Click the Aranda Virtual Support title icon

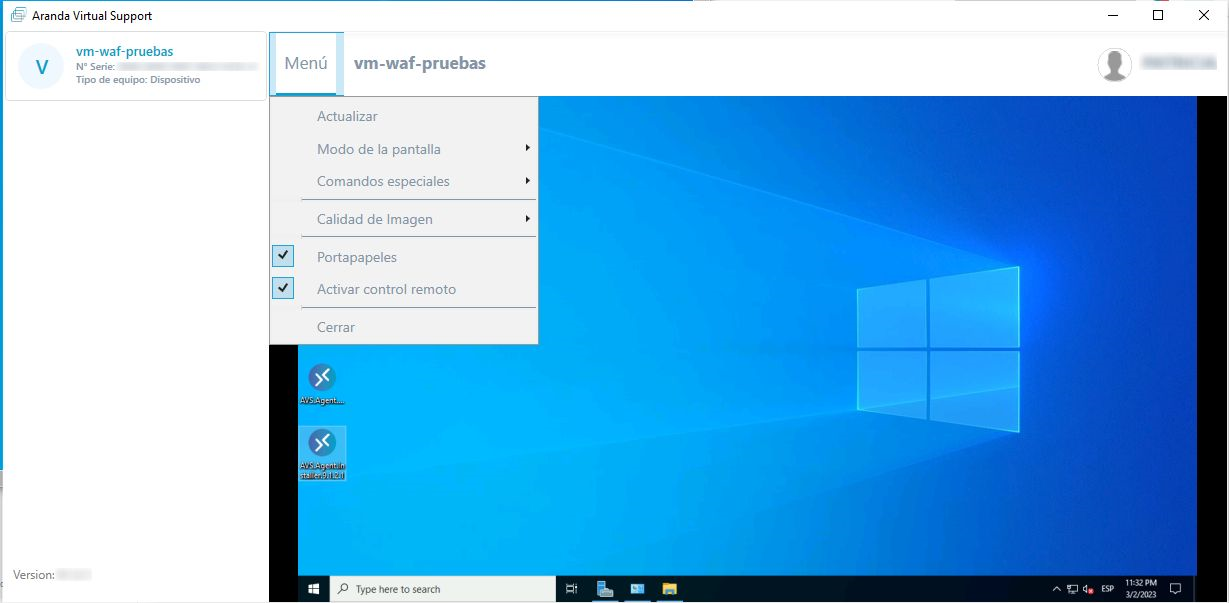(17, 15)
